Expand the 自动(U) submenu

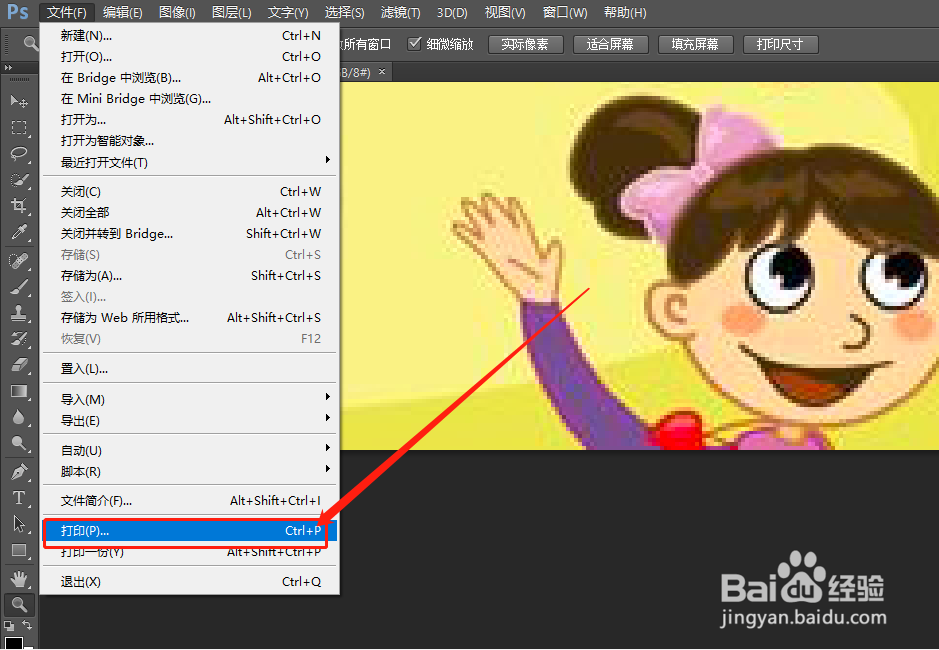tap(189, 450)
